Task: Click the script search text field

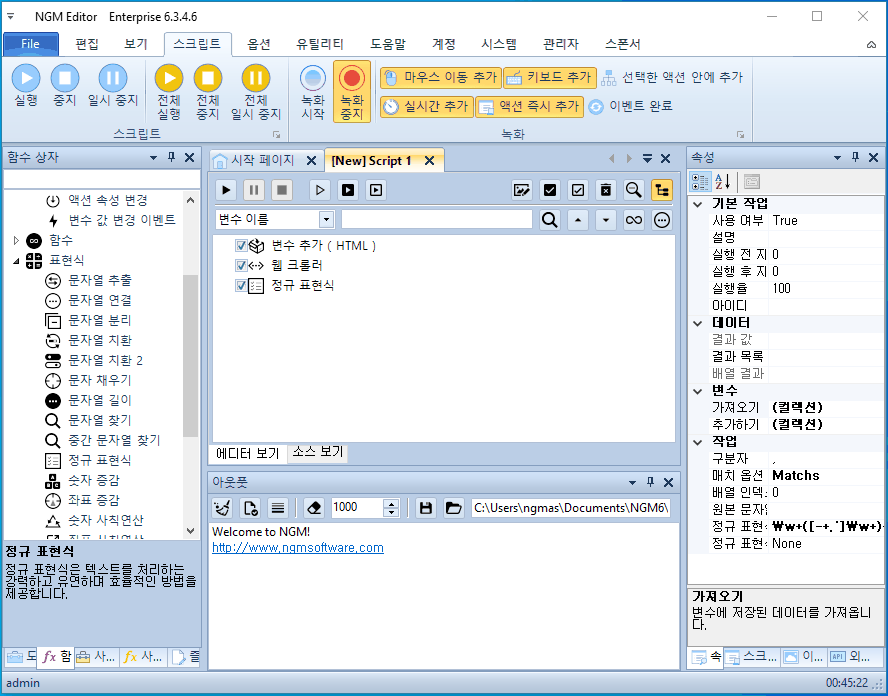Action: pos(437,220)
